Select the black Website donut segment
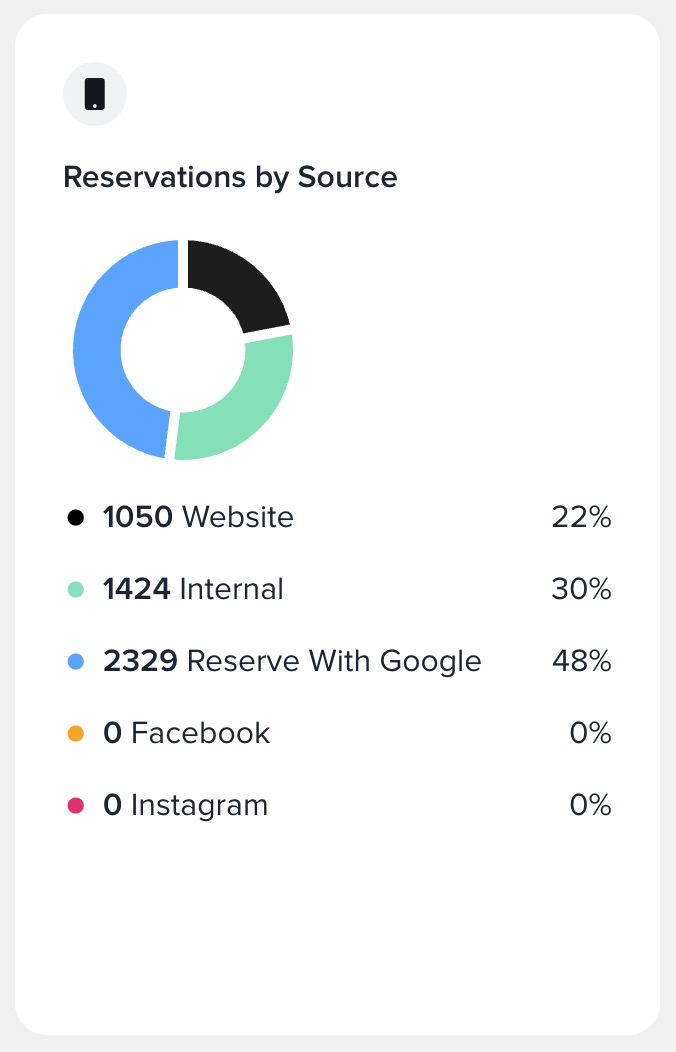 tap(234, 282)
